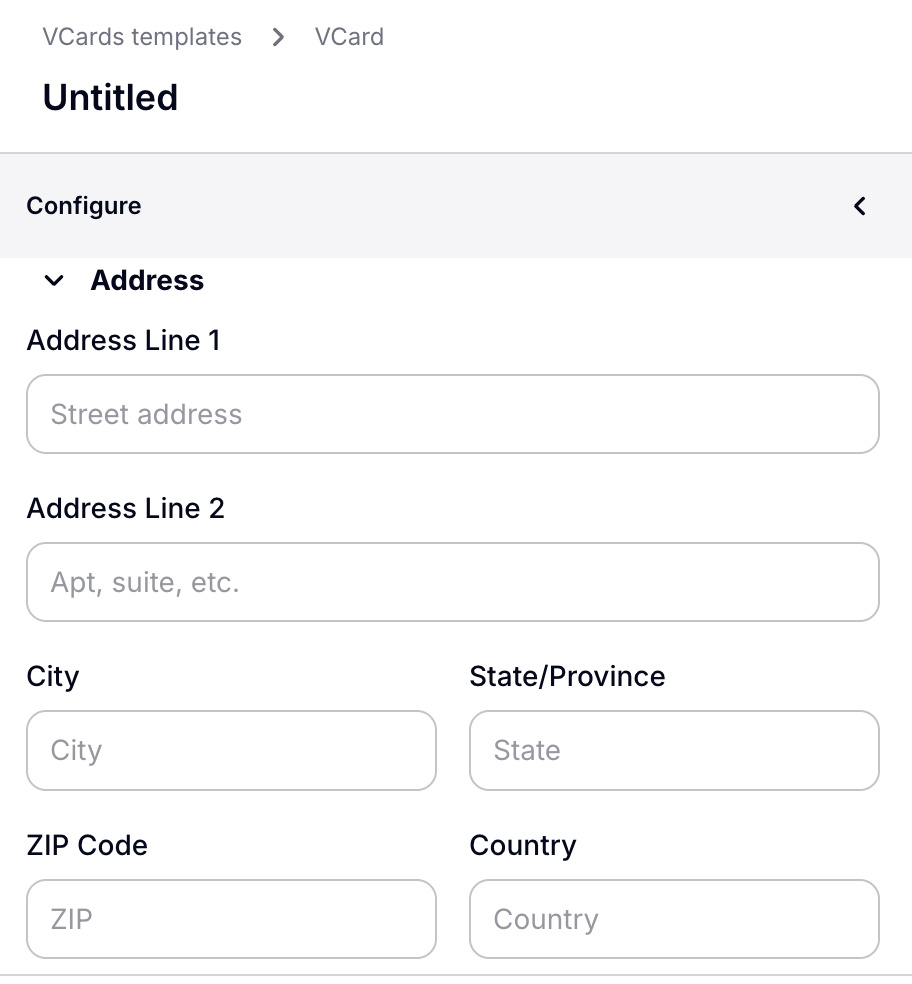Collapse the Configure panel with the left chevron
This screenshot has width=912, height=984.
[x=859, y=206]
